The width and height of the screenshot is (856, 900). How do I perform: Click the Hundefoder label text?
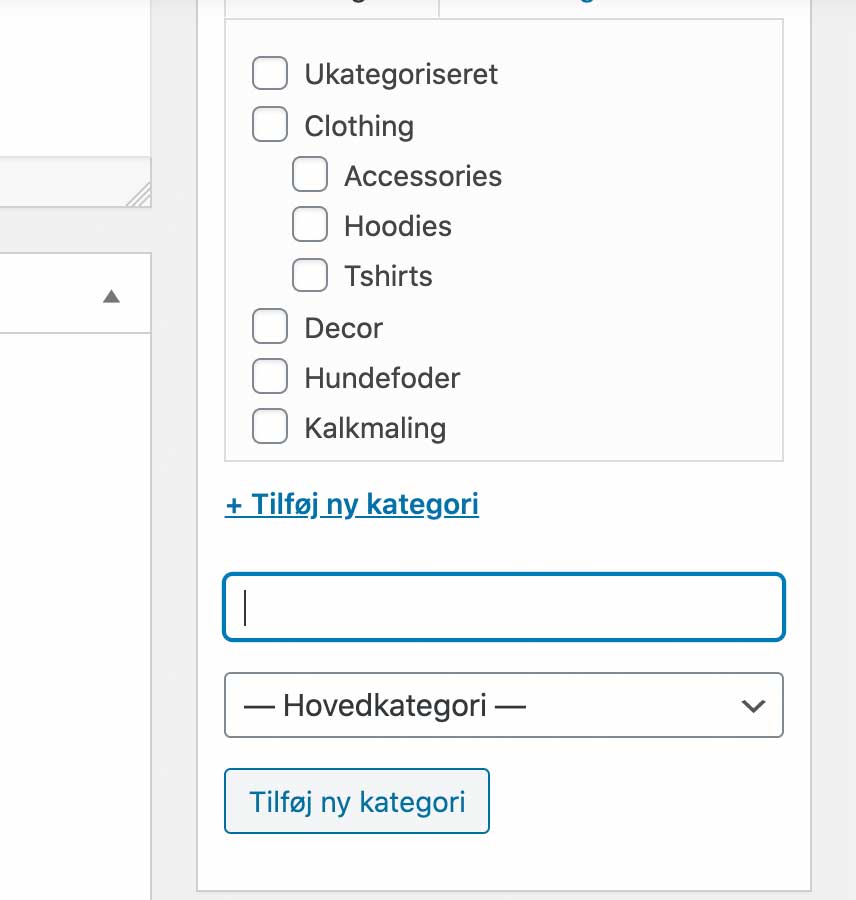tap(382, 378)
